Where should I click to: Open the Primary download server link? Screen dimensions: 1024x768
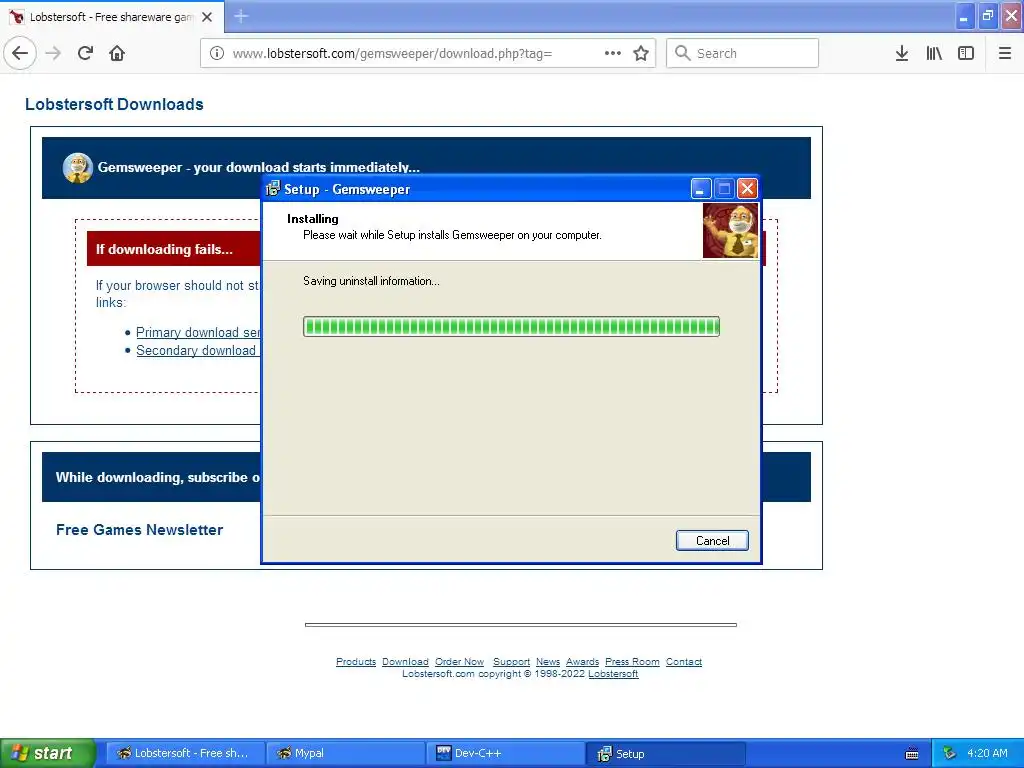(x=198, y=332)
